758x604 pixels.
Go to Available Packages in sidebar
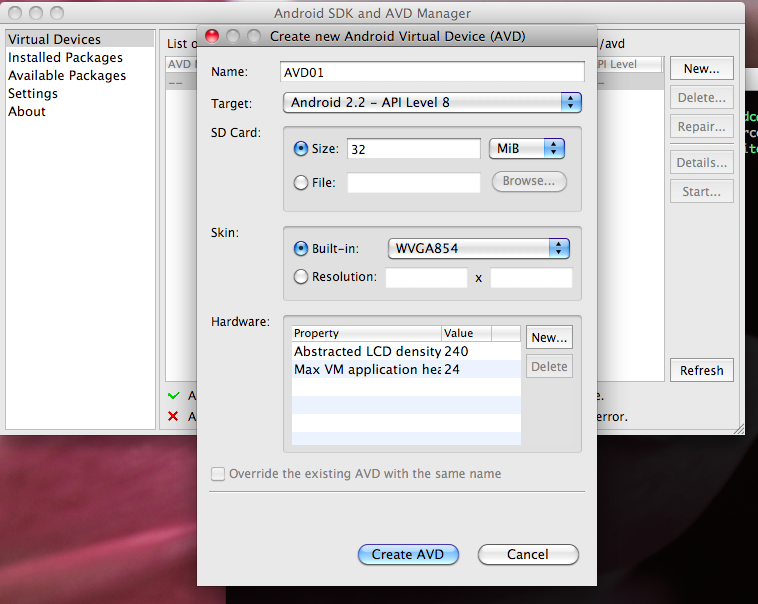67,76
